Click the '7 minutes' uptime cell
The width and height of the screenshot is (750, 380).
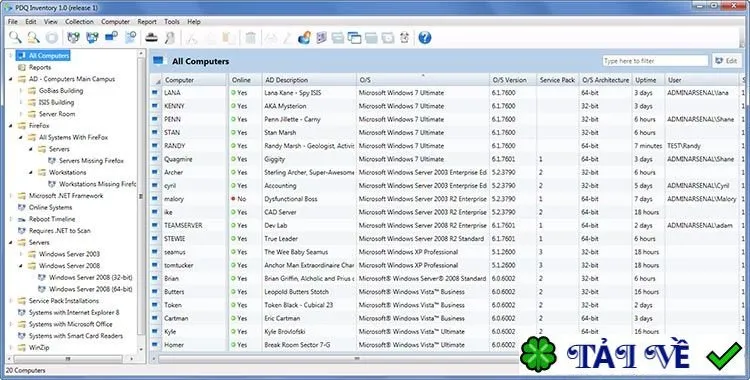coord(648,145)
